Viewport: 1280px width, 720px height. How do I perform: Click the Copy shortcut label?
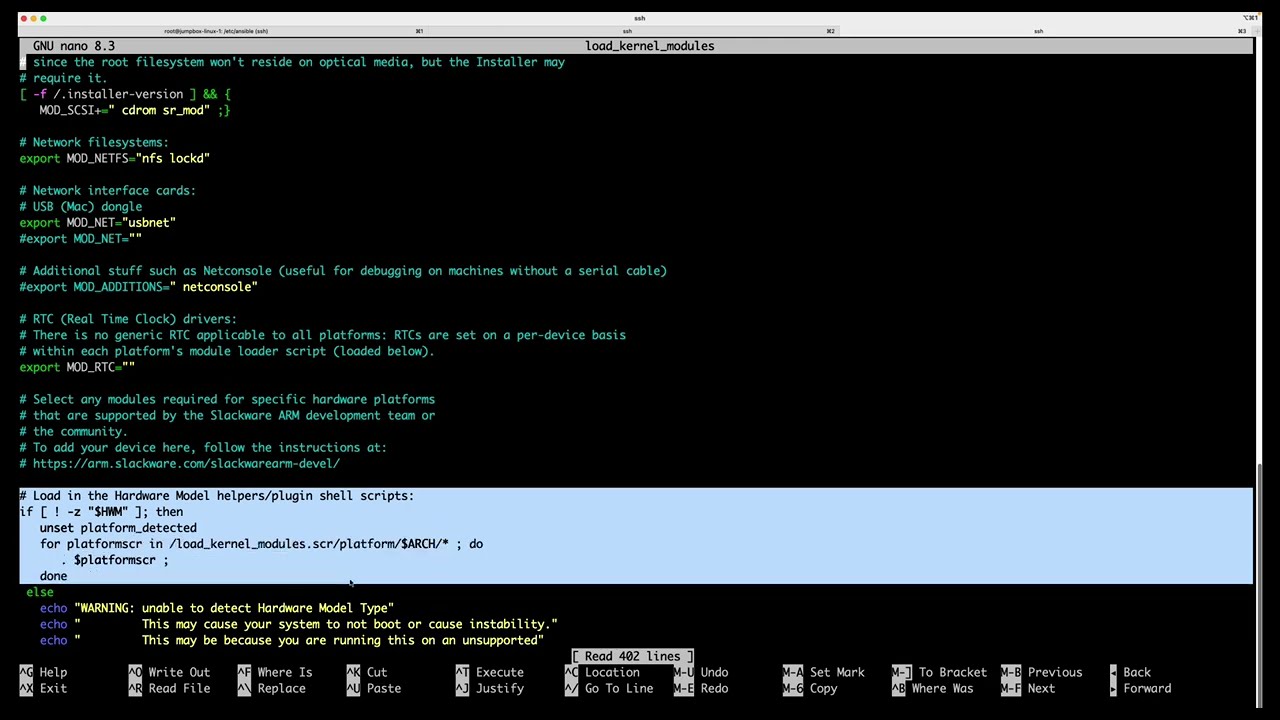click(x=824, y=688)
